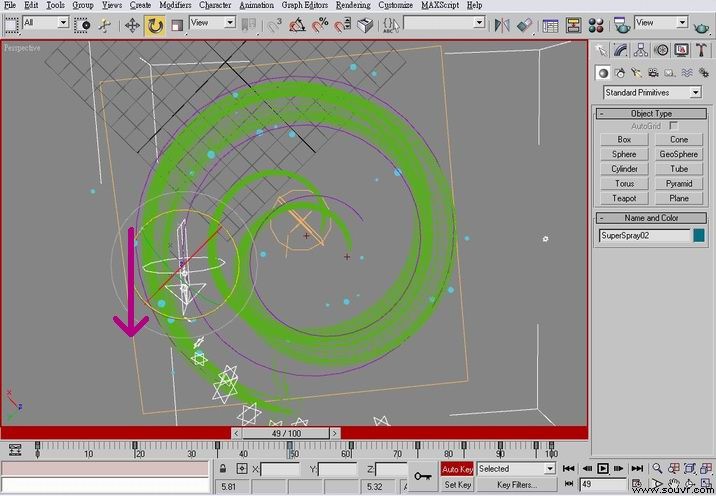Open the All selection filter dropdown
Image resolution: width=716 pixels, height=496 pixels.
point(46,22)
